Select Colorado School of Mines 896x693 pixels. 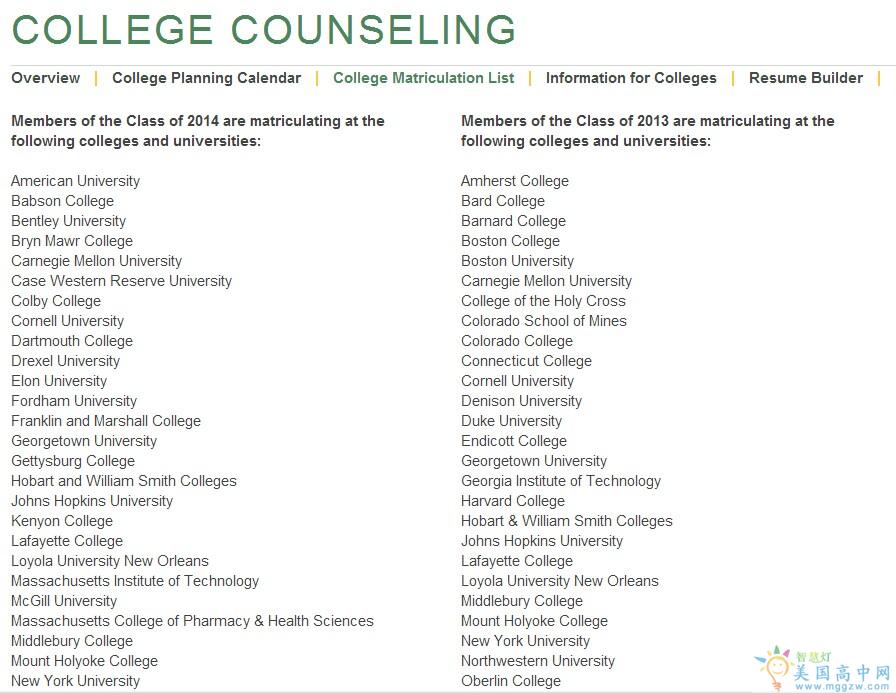[544, 321]
